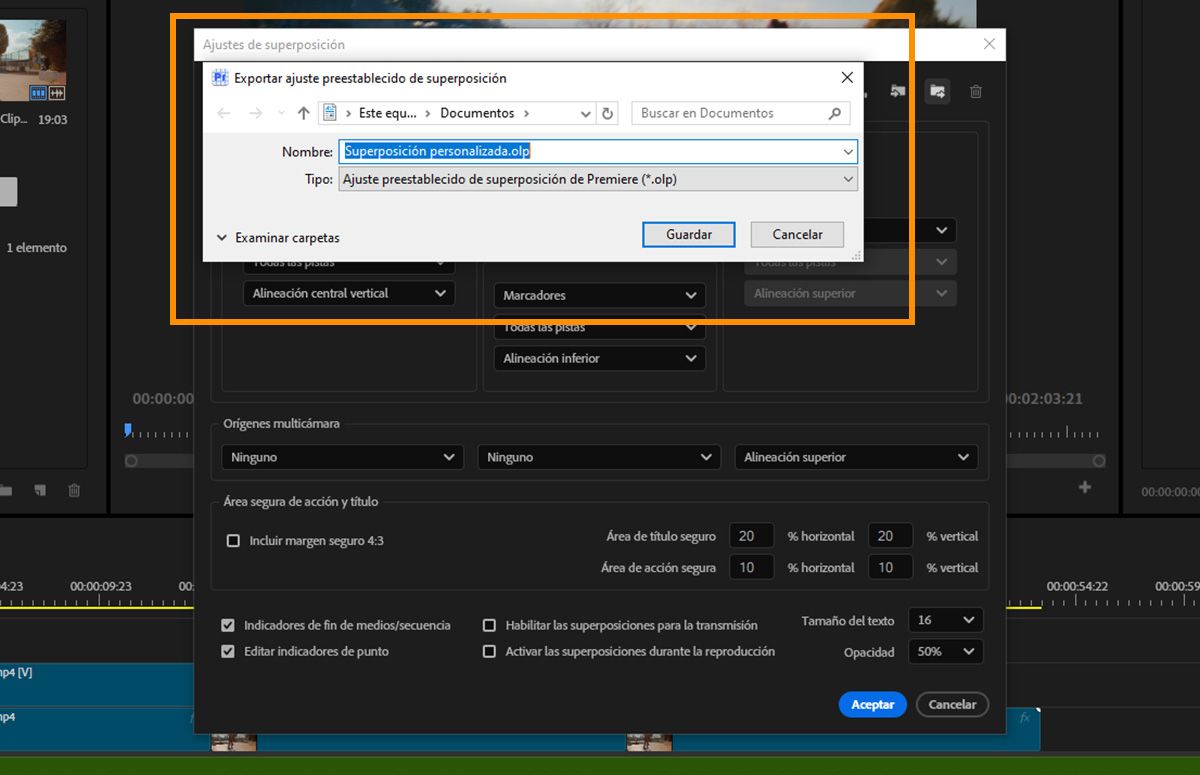Image resolution: width=1200 pixels, height=775 pixels.
Task: Click the 1 elemento label
Action: tap(37, 248)
